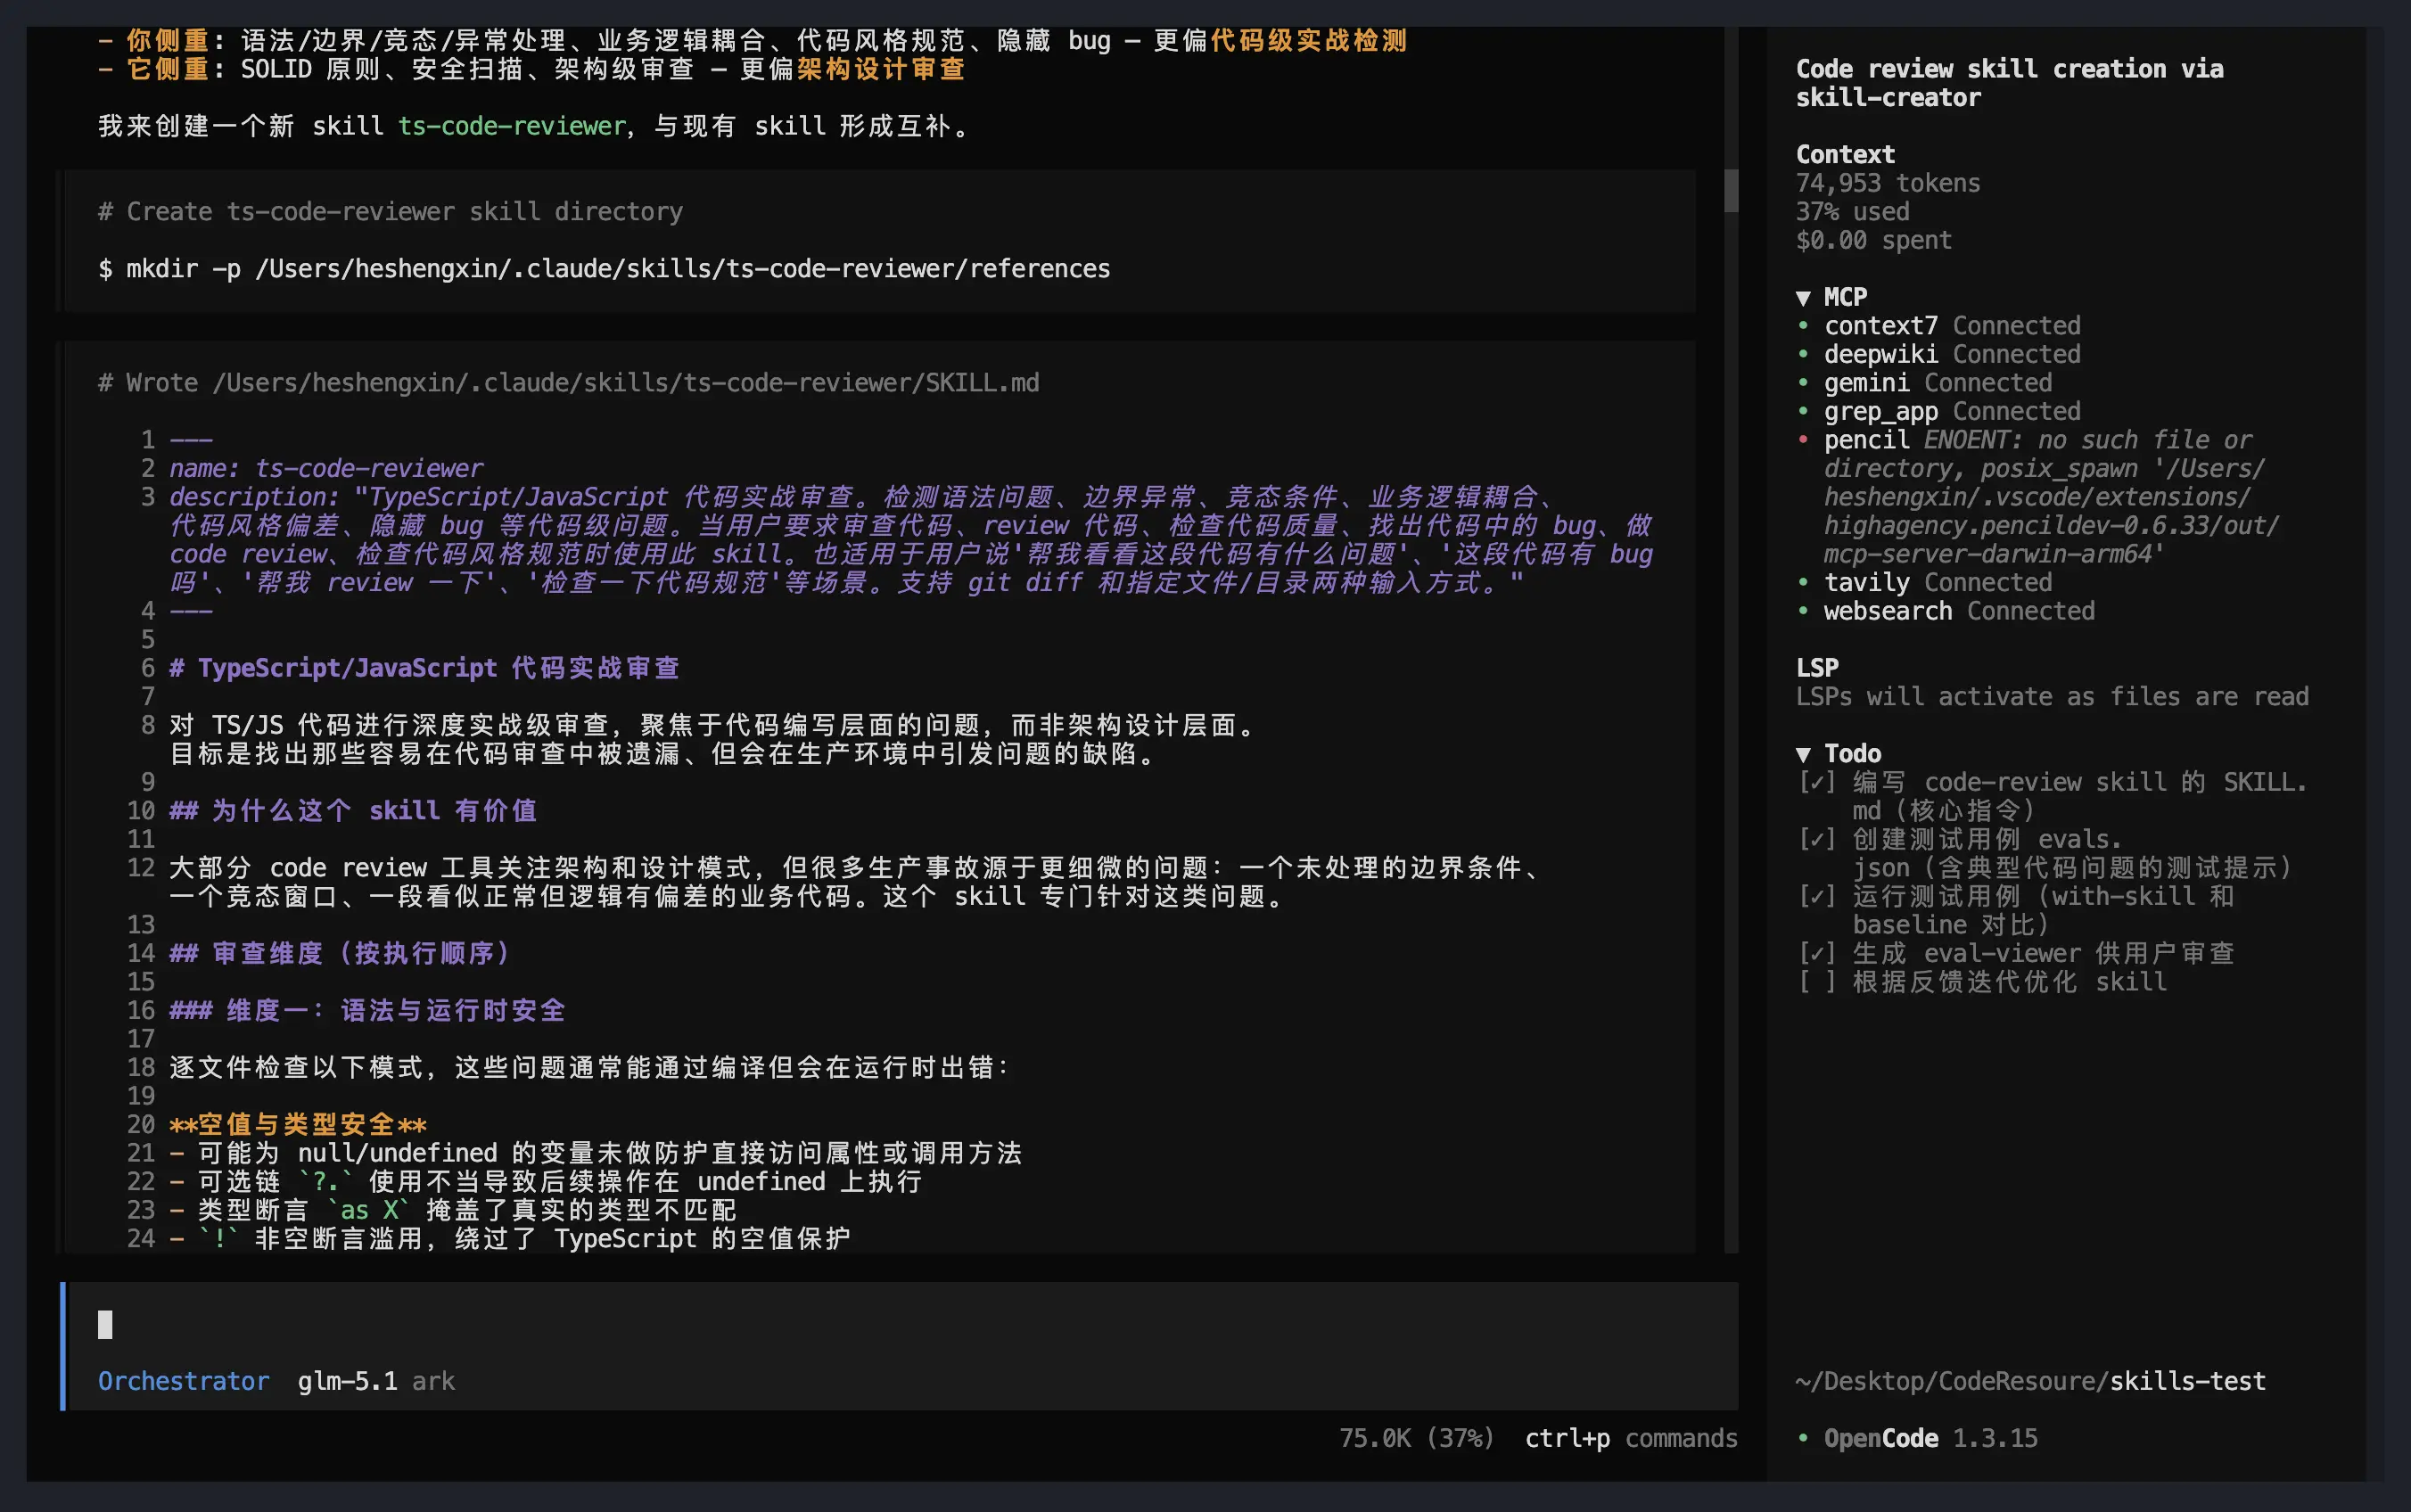The height and width of the screenshot is (1512, 2411).
Task: Click the glm-5.1 model name
Action: 346,1381
